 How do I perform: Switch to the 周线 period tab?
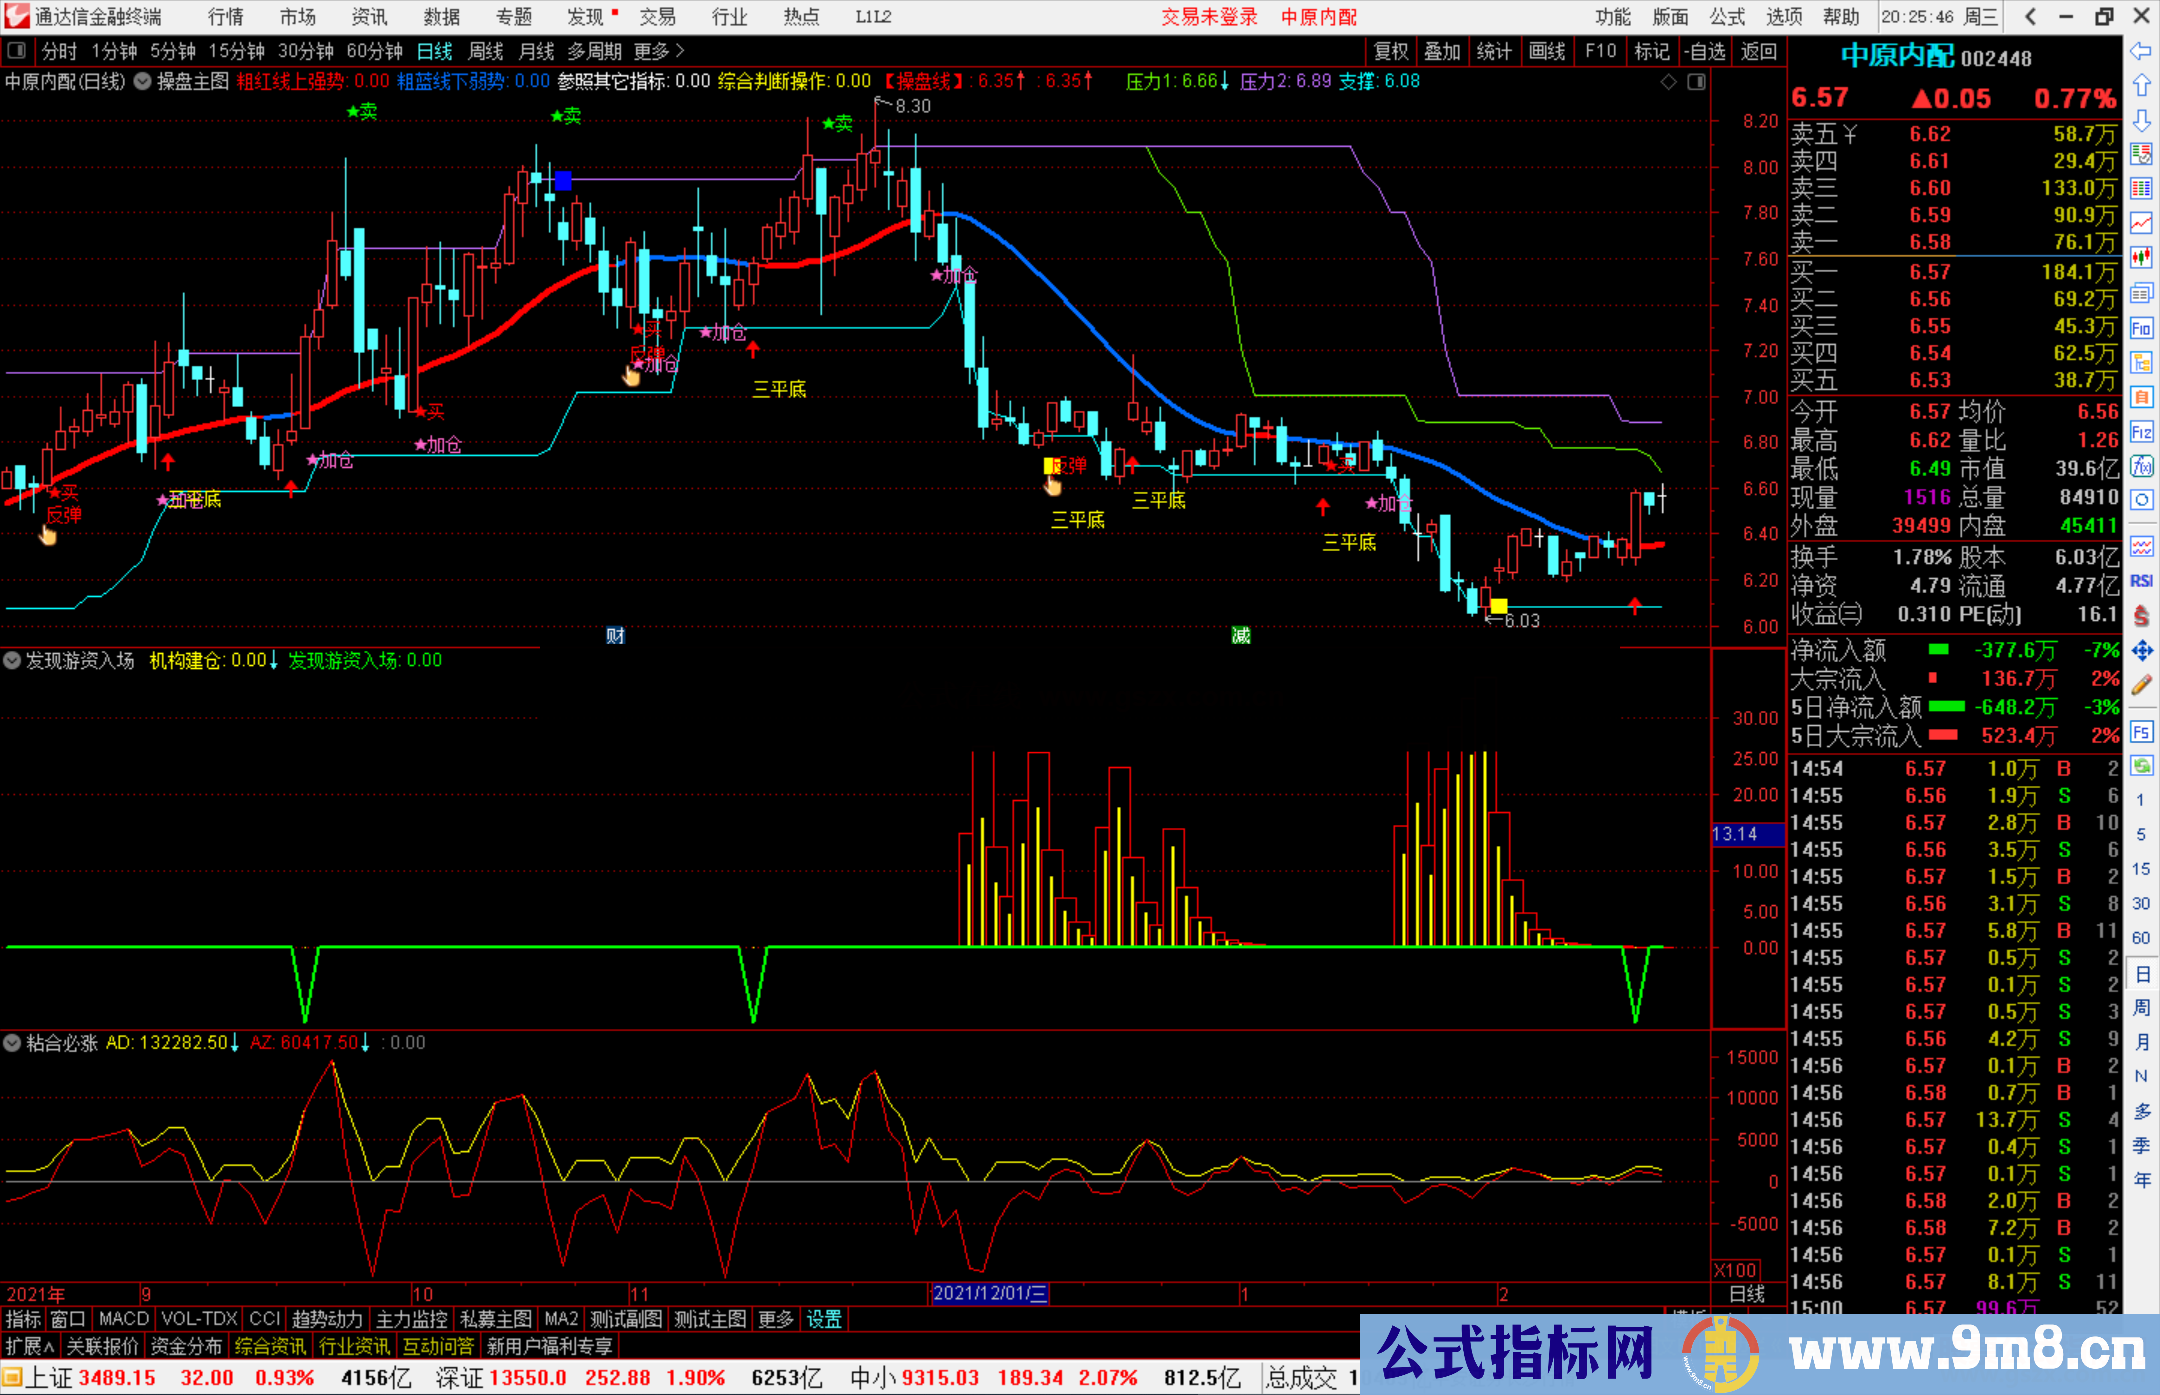click(x=486, y=51)
